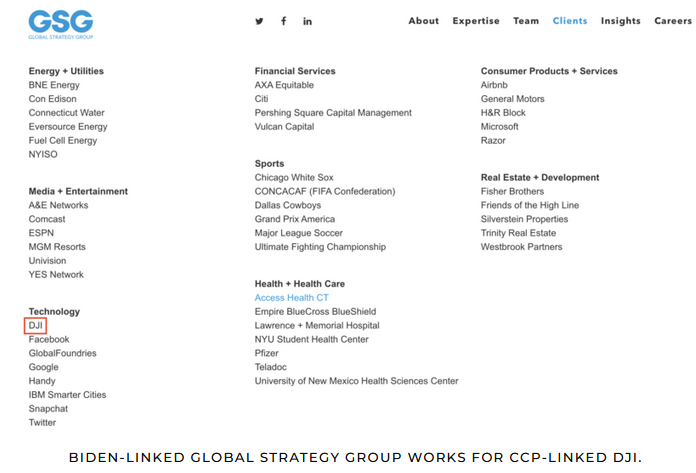The height and width of the screenshot is (473, 696).
Task: Click the Connecticut Water entry
Action: click(x=67, y=113)
